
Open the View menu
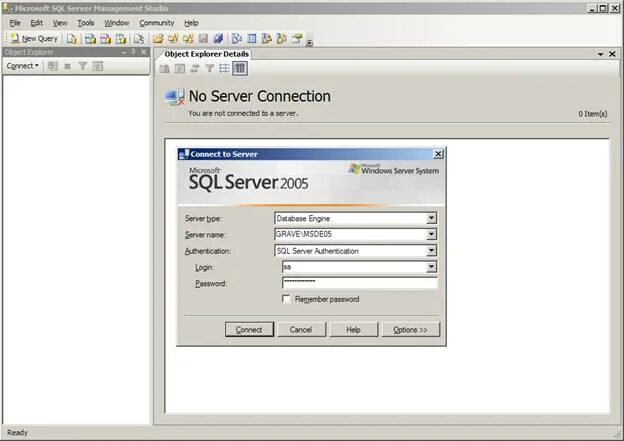(60, 23)
